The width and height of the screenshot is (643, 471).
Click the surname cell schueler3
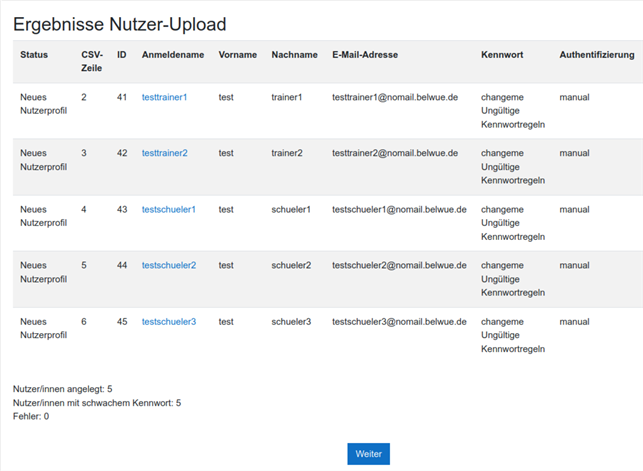coord(291,322)
